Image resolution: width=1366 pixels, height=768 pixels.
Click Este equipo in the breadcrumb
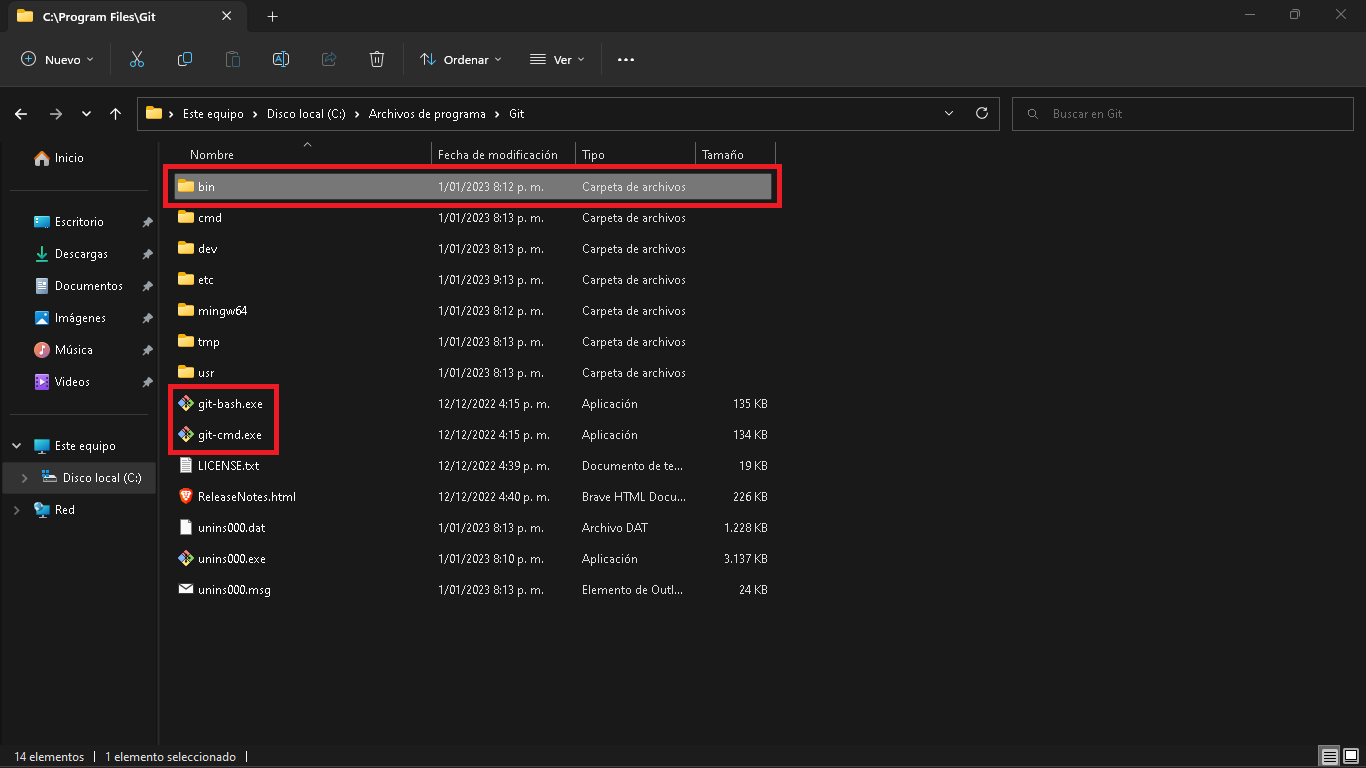click(x=213, y=114)
